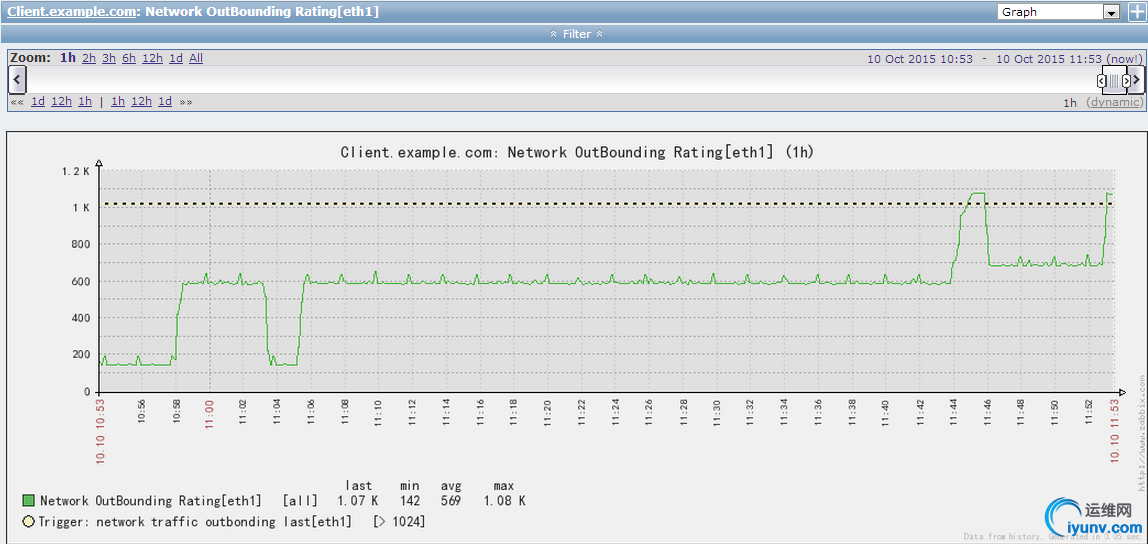
Task: Set zoom to 1d
Action: pyautogui.click(x=176, y=58)
